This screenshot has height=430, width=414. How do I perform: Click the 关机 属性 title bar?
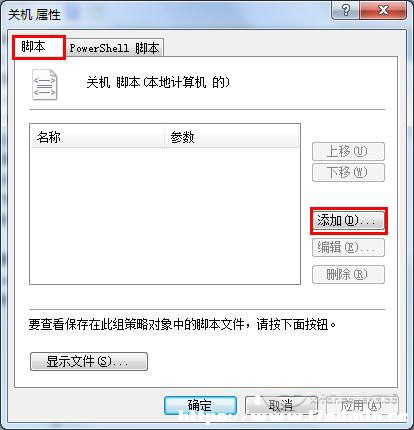coord(167,14)
